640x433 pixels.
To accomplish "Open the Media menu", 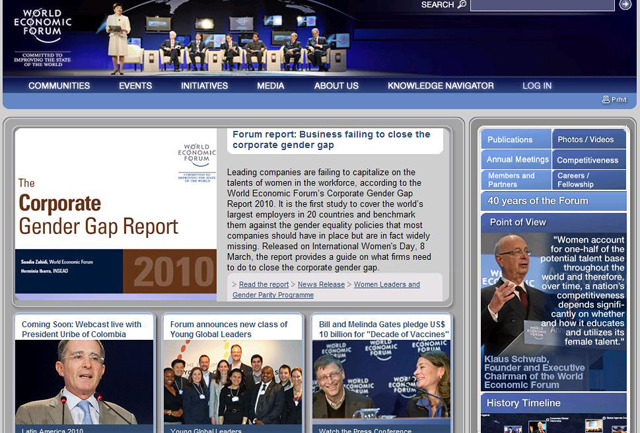I will point(271,86).
